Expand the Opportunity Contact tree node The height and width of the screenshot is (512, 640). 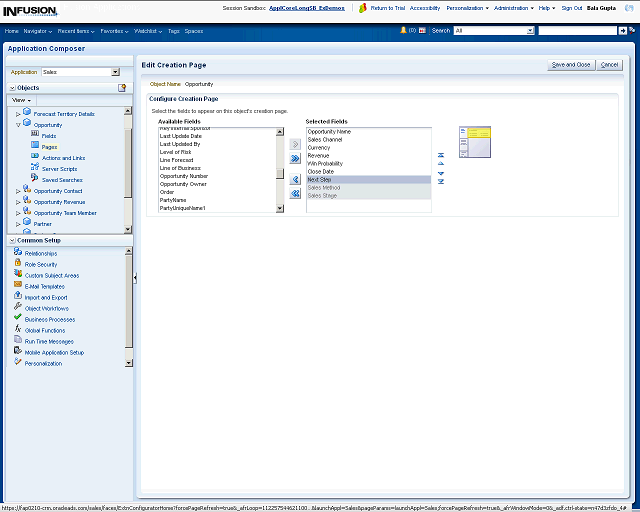tap(18, 191)
